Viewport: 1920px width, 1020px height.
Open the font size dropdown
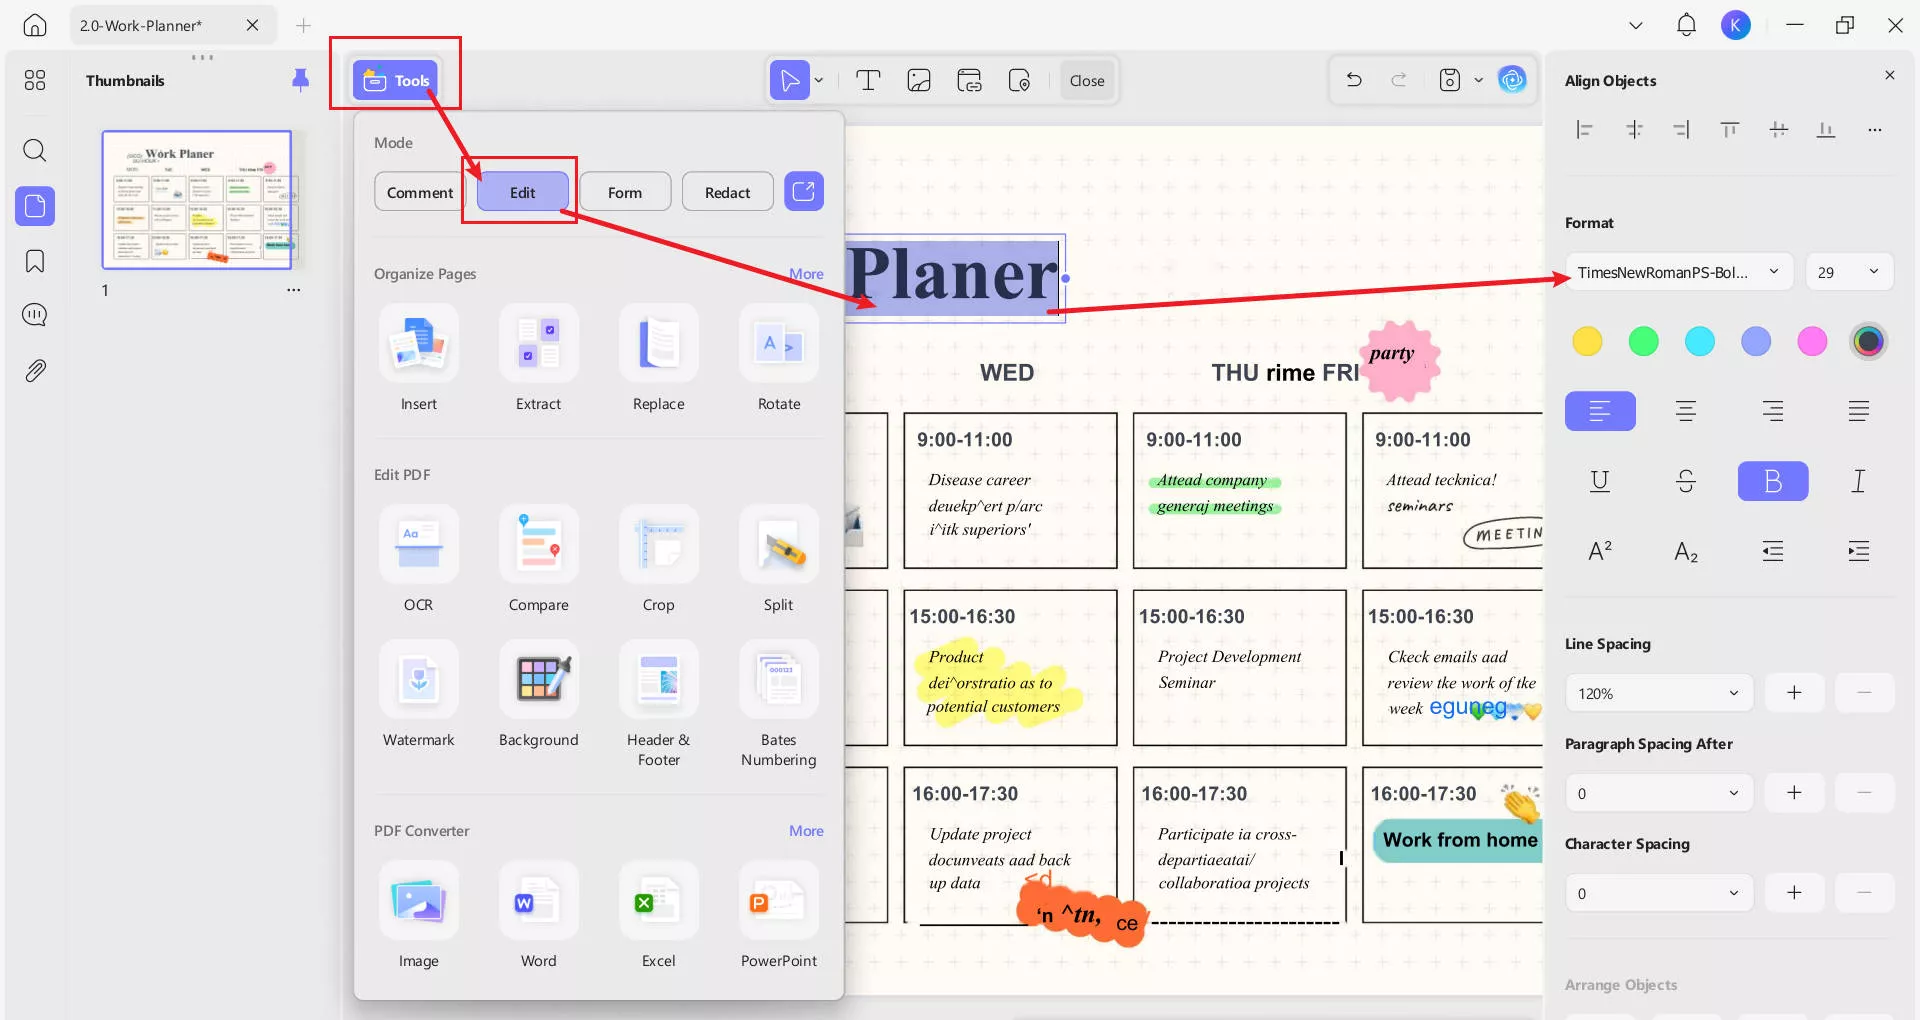coord(1850,272)
